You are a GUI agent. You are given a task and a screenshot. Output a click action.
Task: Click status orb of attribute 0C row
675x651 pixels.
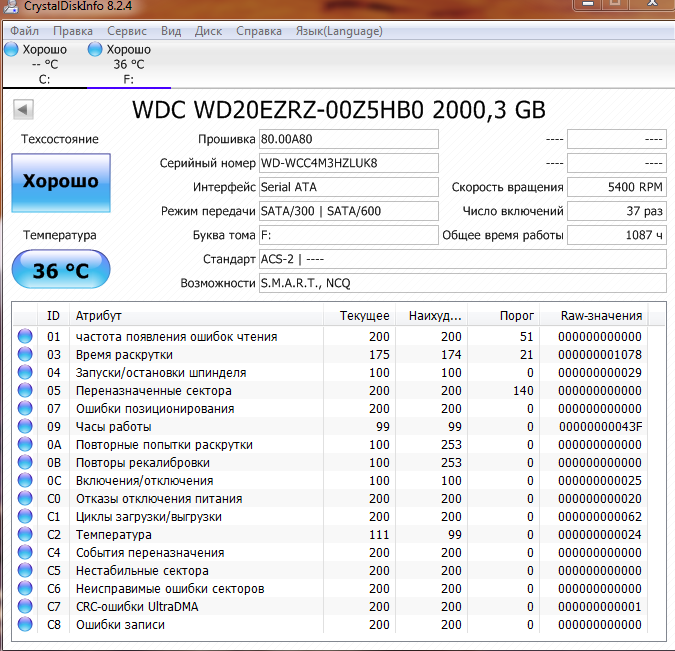point(25,480)
